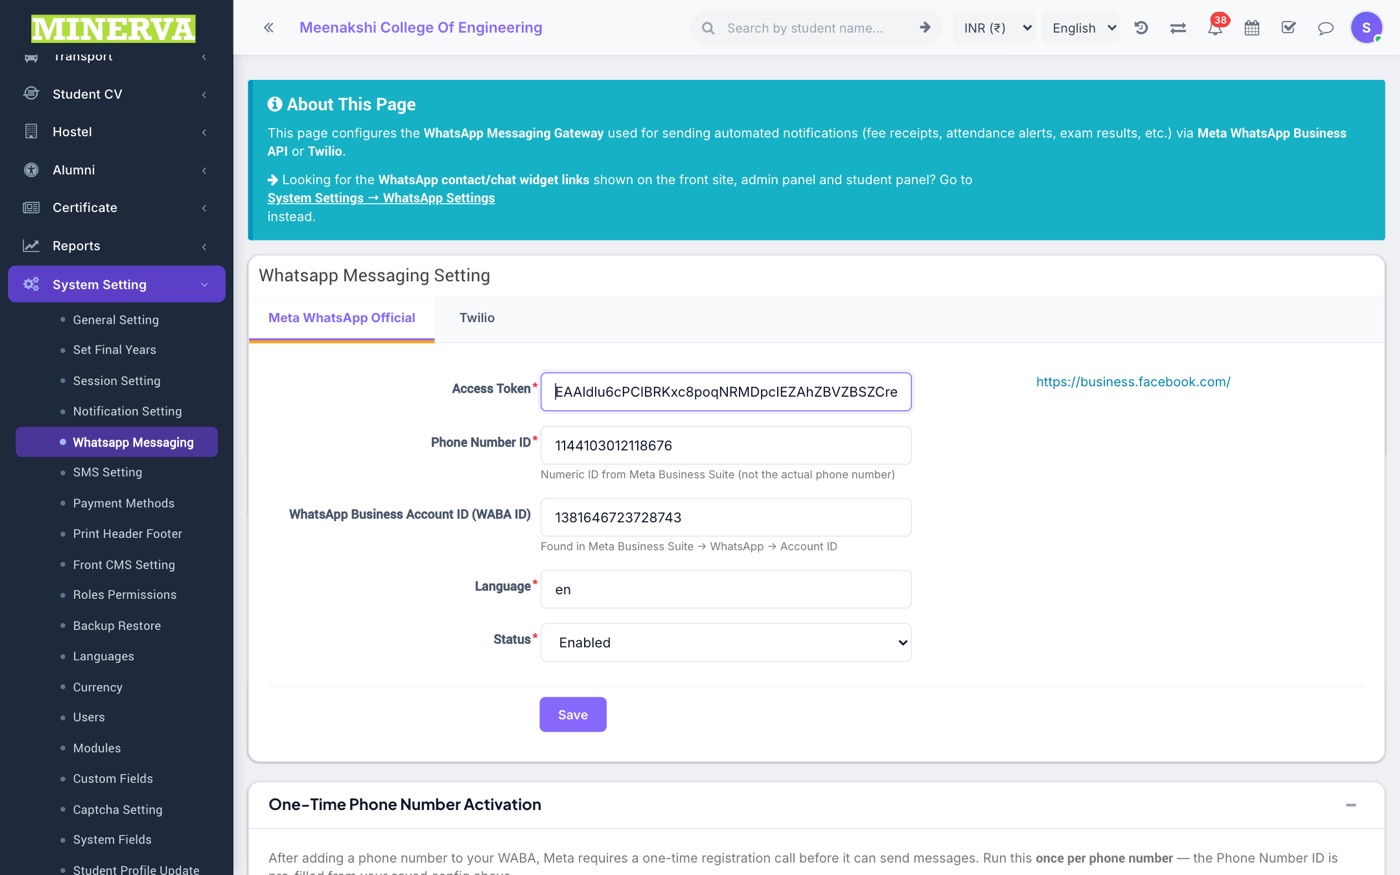Click the WhatsApp Business Account ID field
Image resolution: width=1400 pixels, height=875 pixels.
(x=726, y=518)
